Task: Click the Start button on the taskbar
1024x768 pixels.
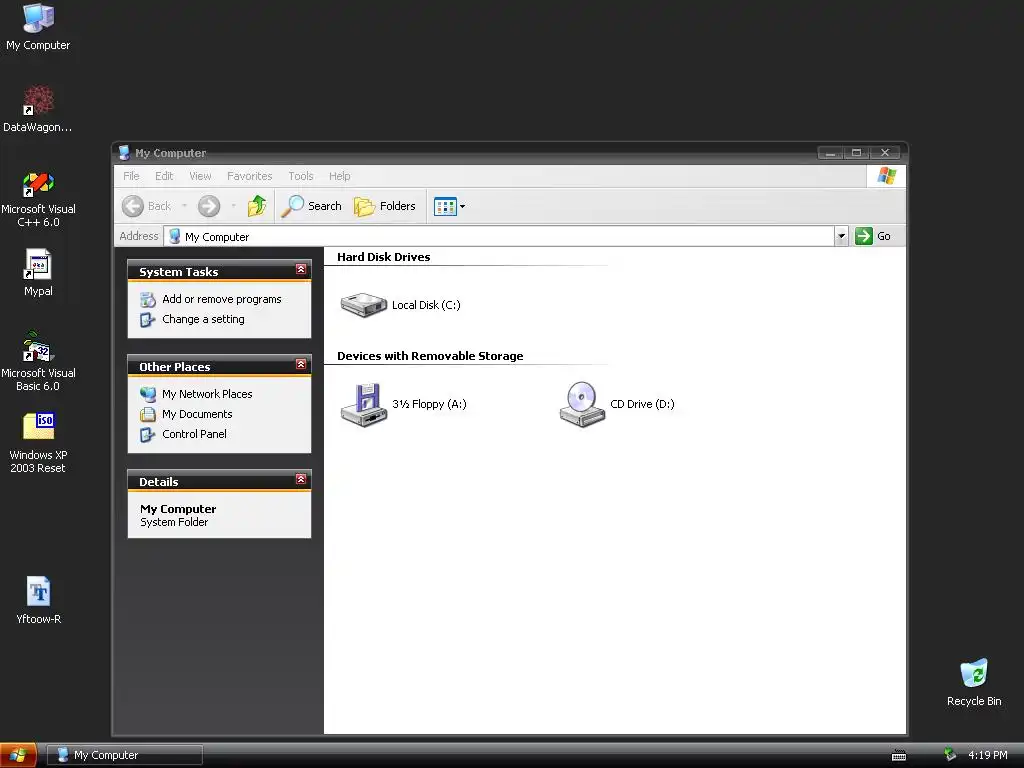Action: (18, 756)
